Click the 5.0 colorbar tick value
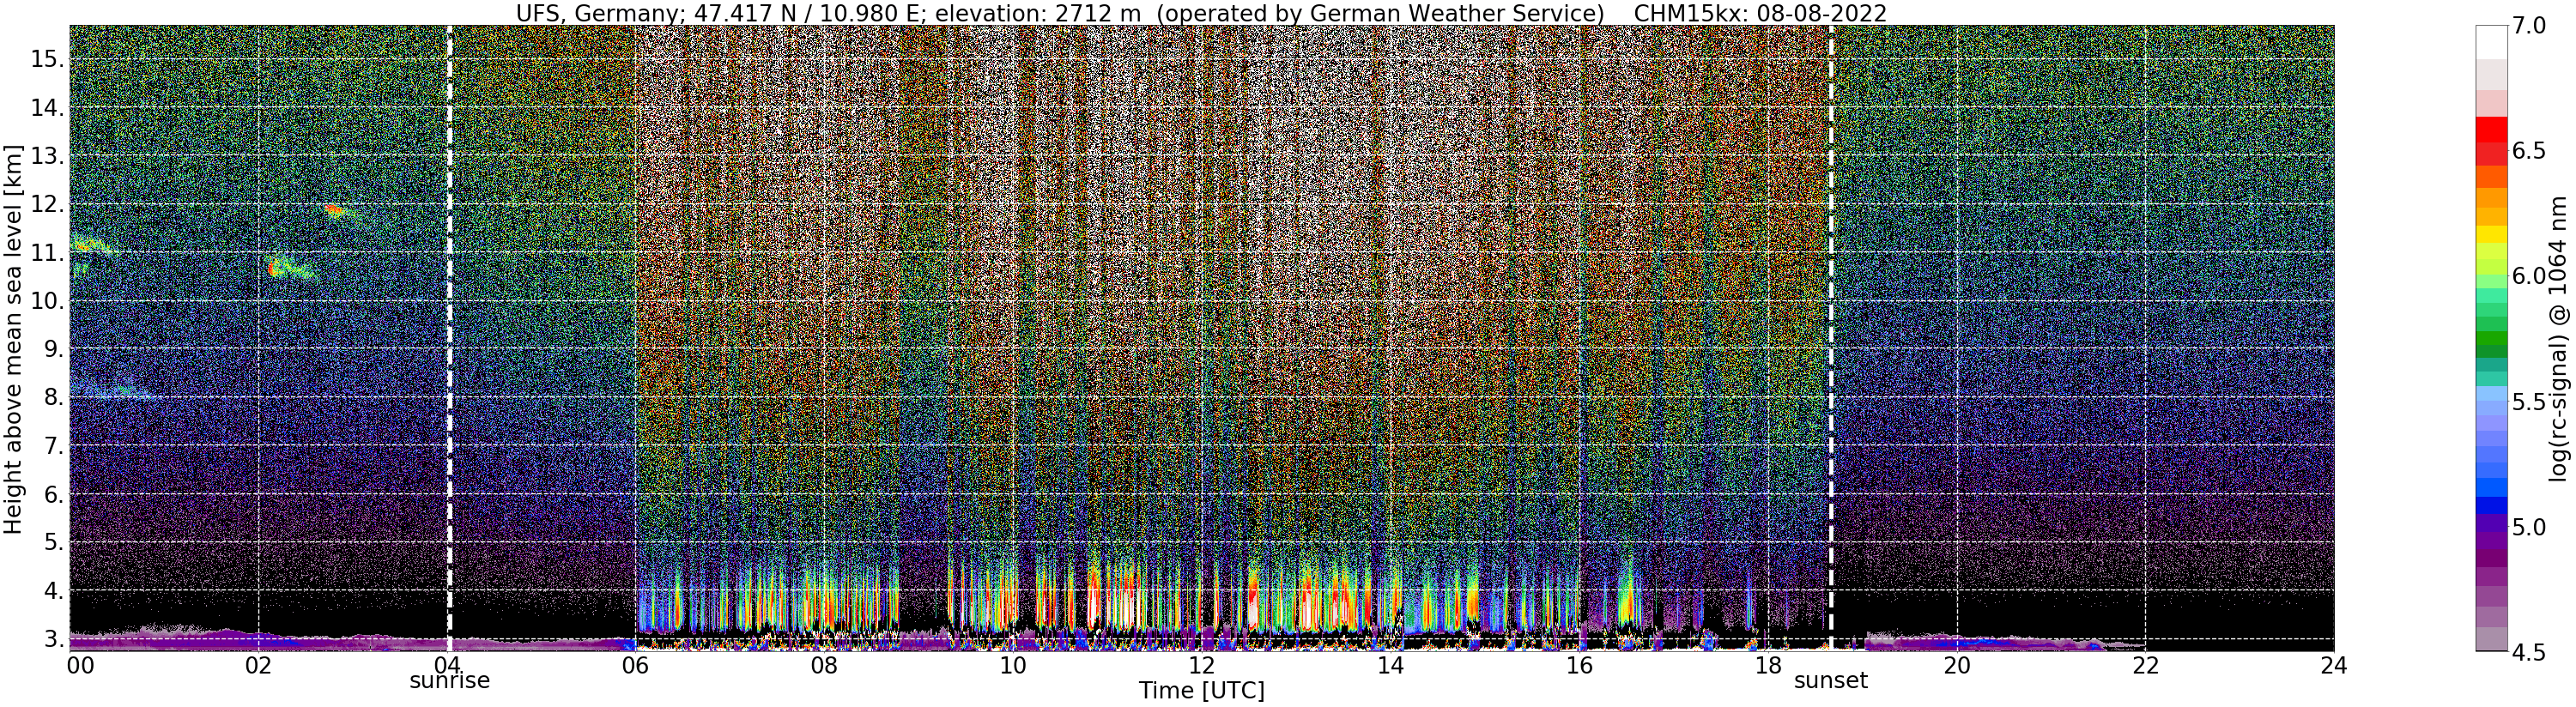The height and width of the screenshot is (707, 2576). pyautogui.click(x=2528, y=527)
